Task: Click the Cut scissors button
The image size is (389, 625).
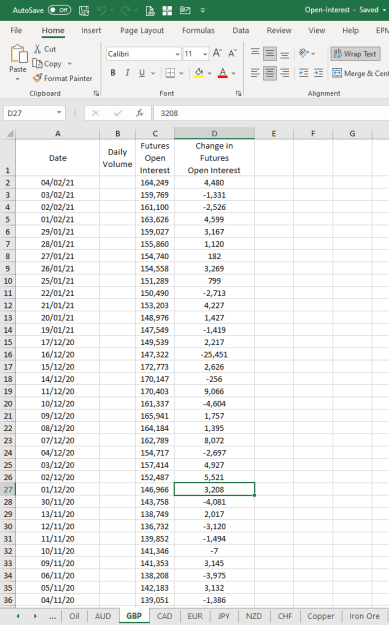Action: point(45,49)
